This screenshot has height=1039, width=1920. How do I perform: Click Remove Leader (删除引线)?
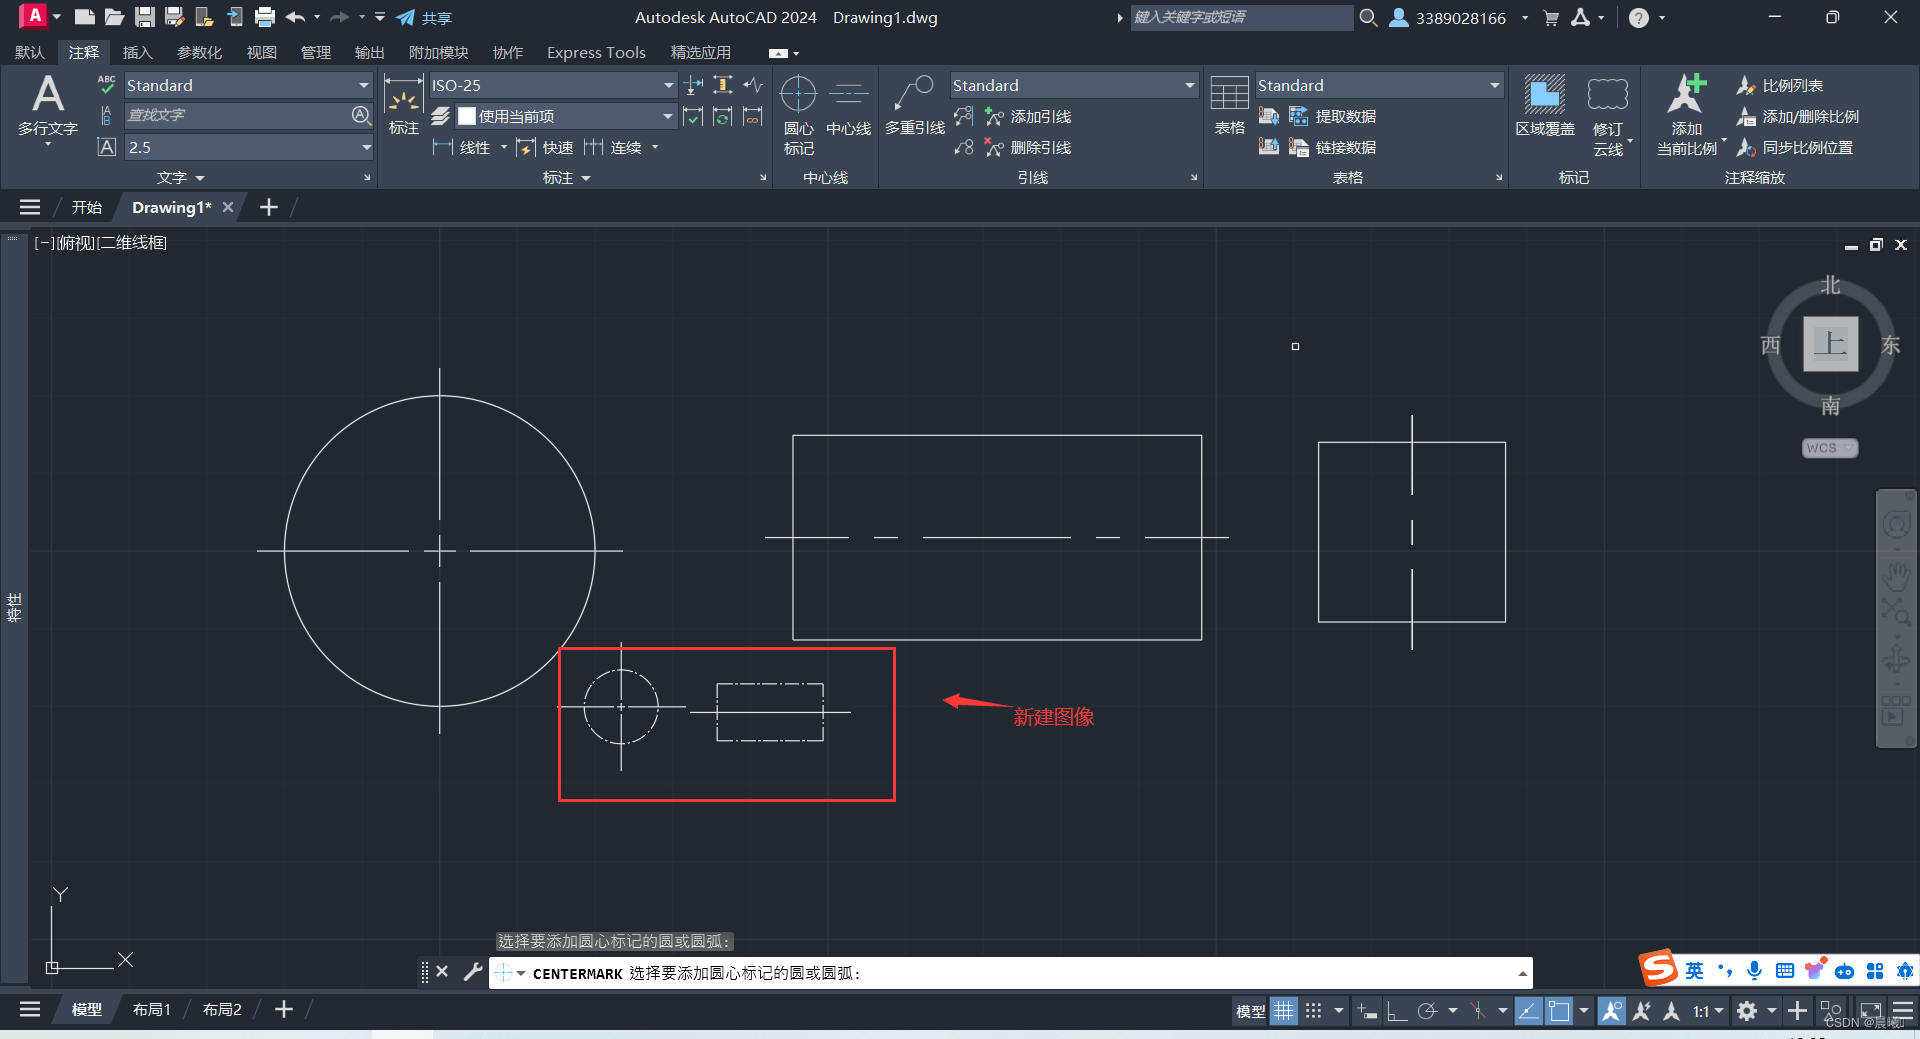(x=1035, y=147)
